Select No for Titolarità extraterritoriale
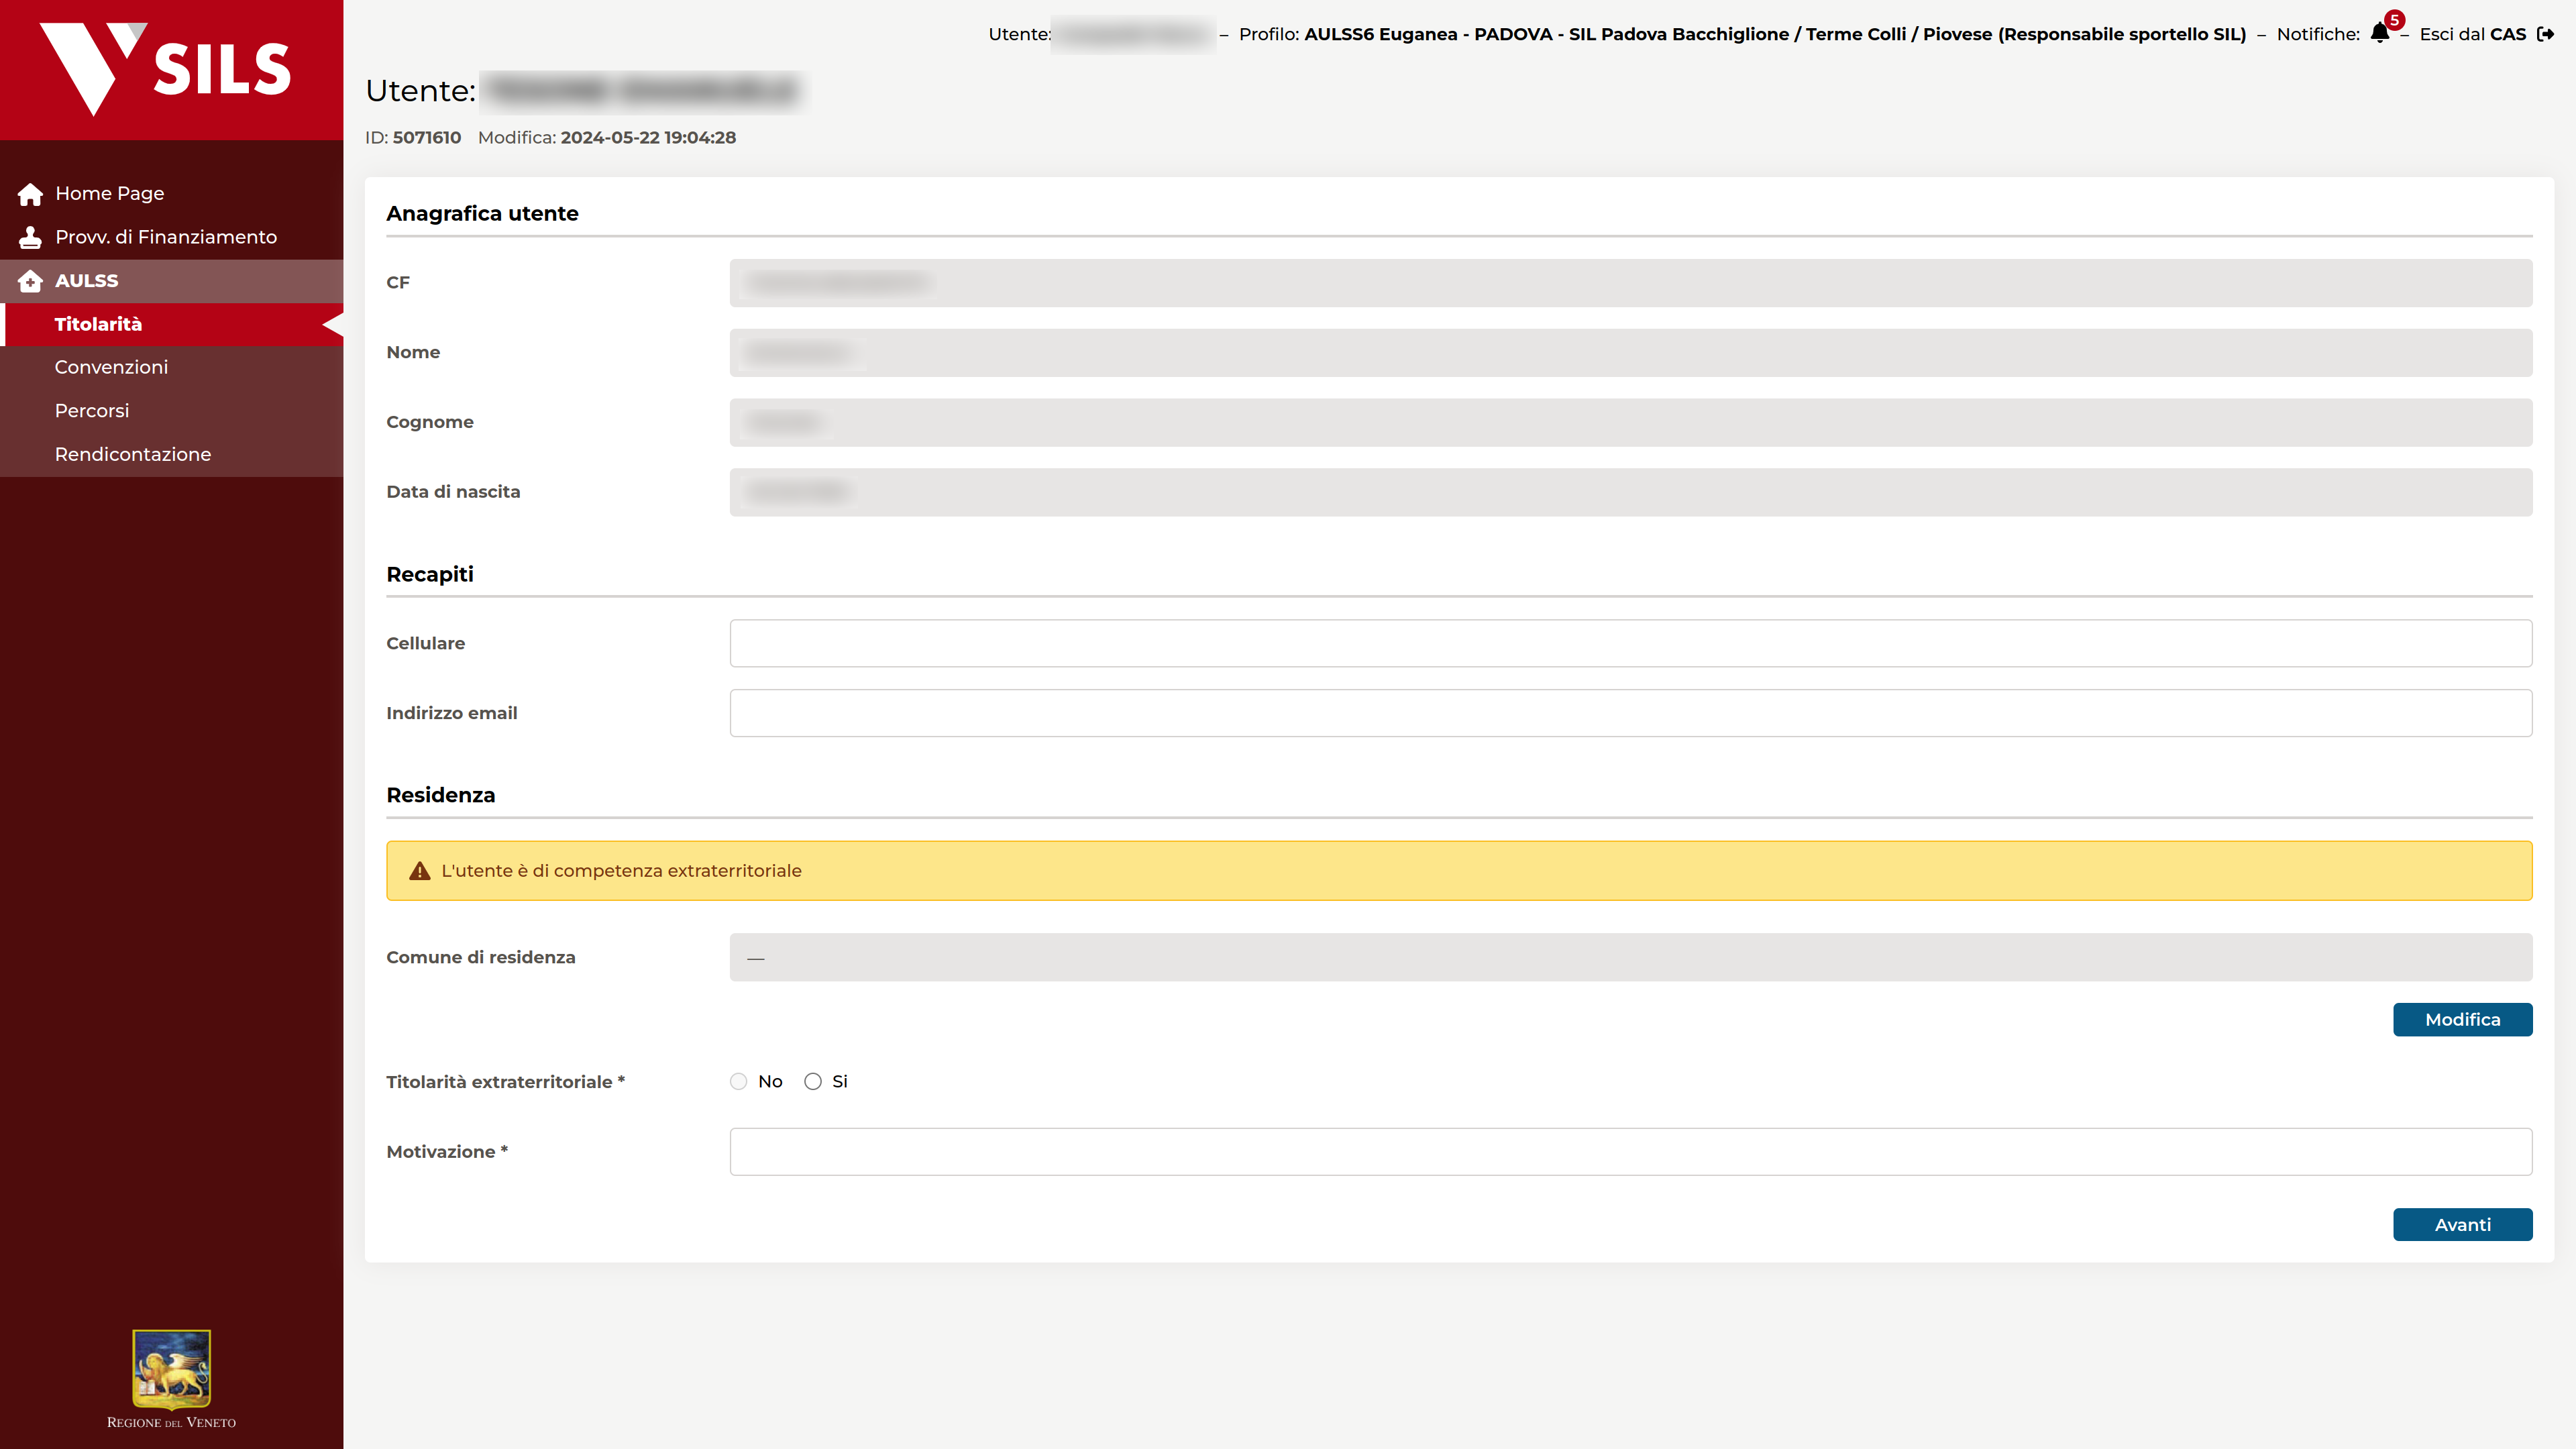 pyautogui.click(x=739, y=1082)
